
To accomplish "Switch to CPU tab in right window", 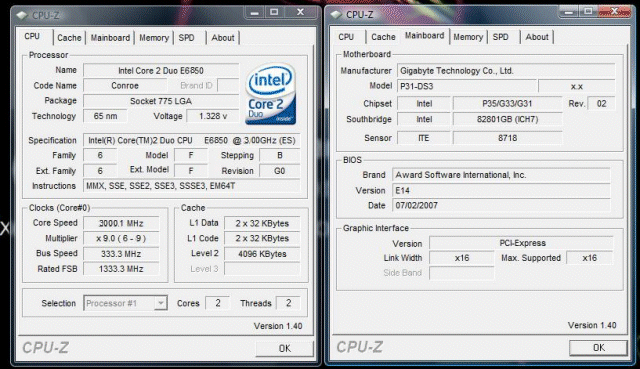I will (346, 37).
